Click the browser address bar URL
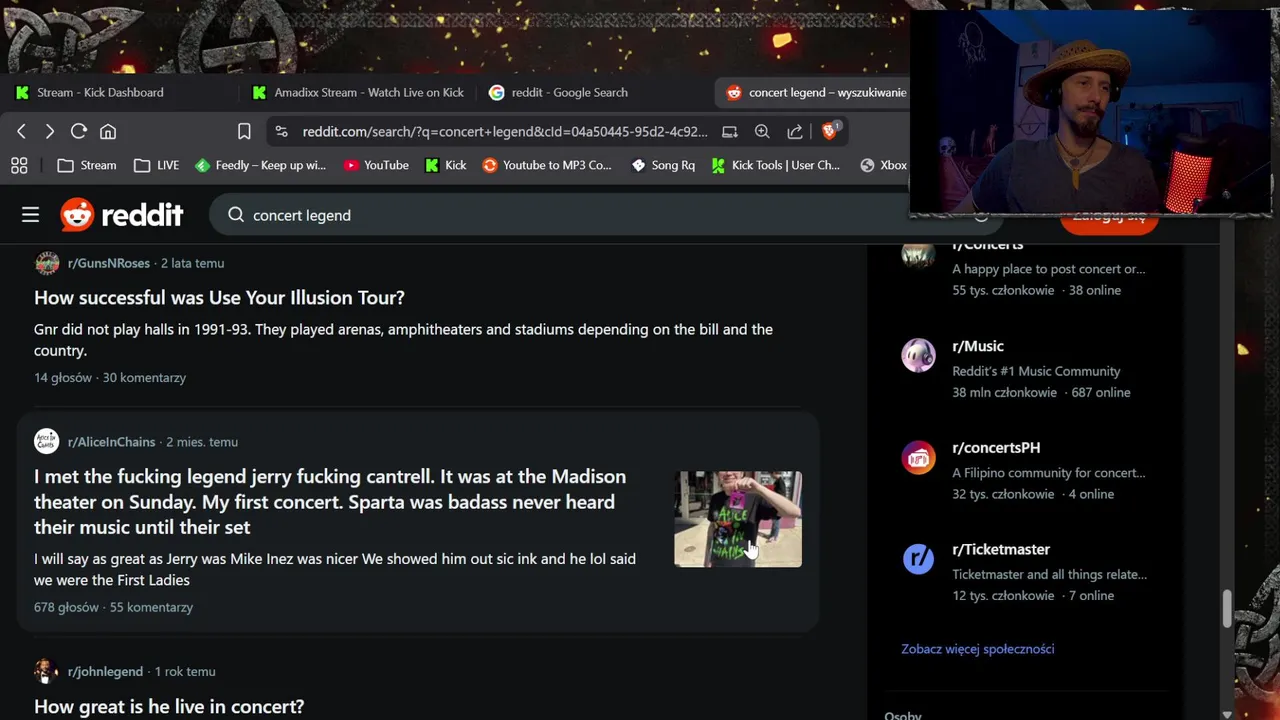 pos(505,131)
